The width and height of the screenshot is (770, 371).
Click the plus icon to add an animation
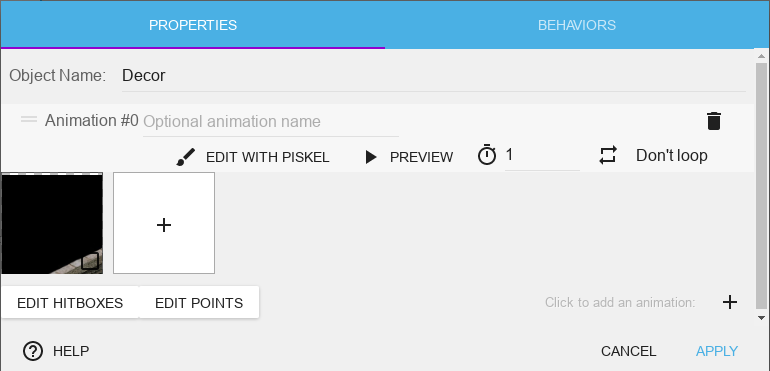tap(730, 302)
